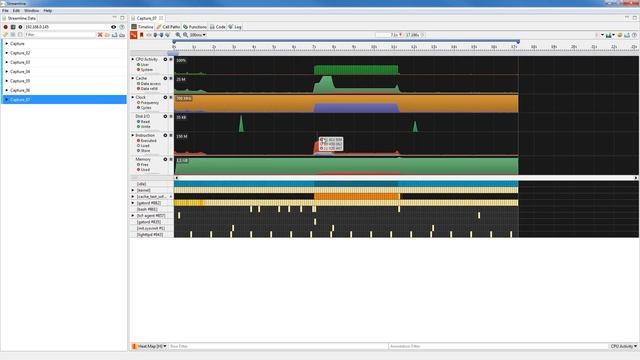
Task: Open the File menu
Action: tap(5, 11)
